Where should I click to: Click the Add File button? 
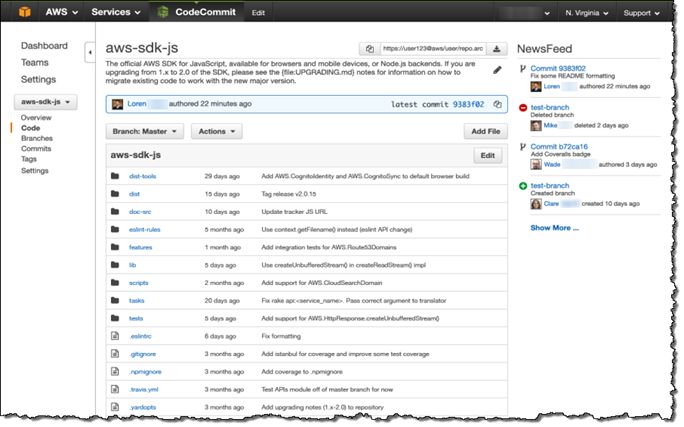[x=486, y=131]
